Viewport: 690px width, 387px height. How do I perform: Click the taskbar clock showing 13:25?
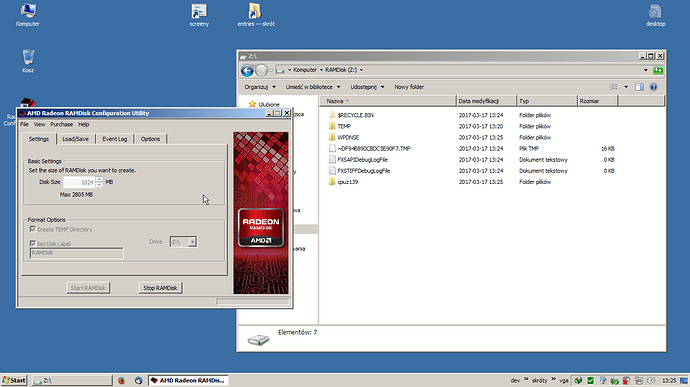pos(669,380)
